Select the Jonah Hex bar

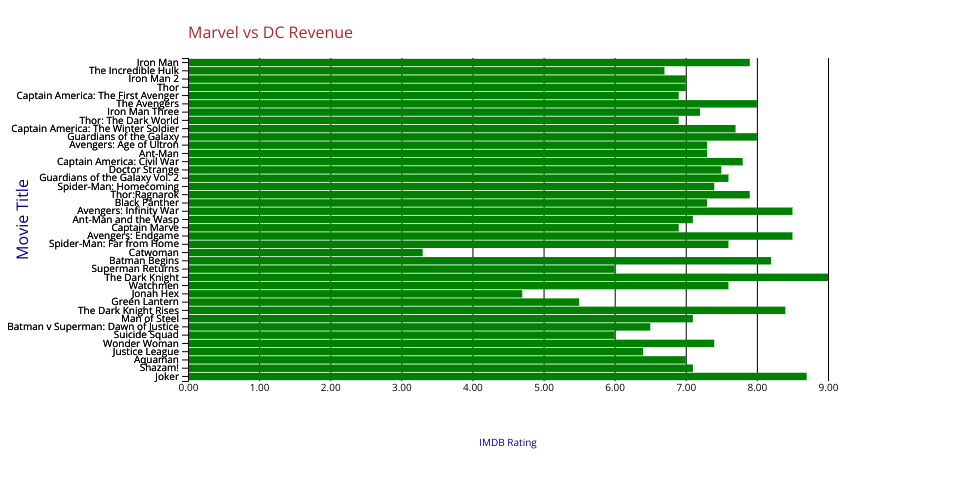355,294
